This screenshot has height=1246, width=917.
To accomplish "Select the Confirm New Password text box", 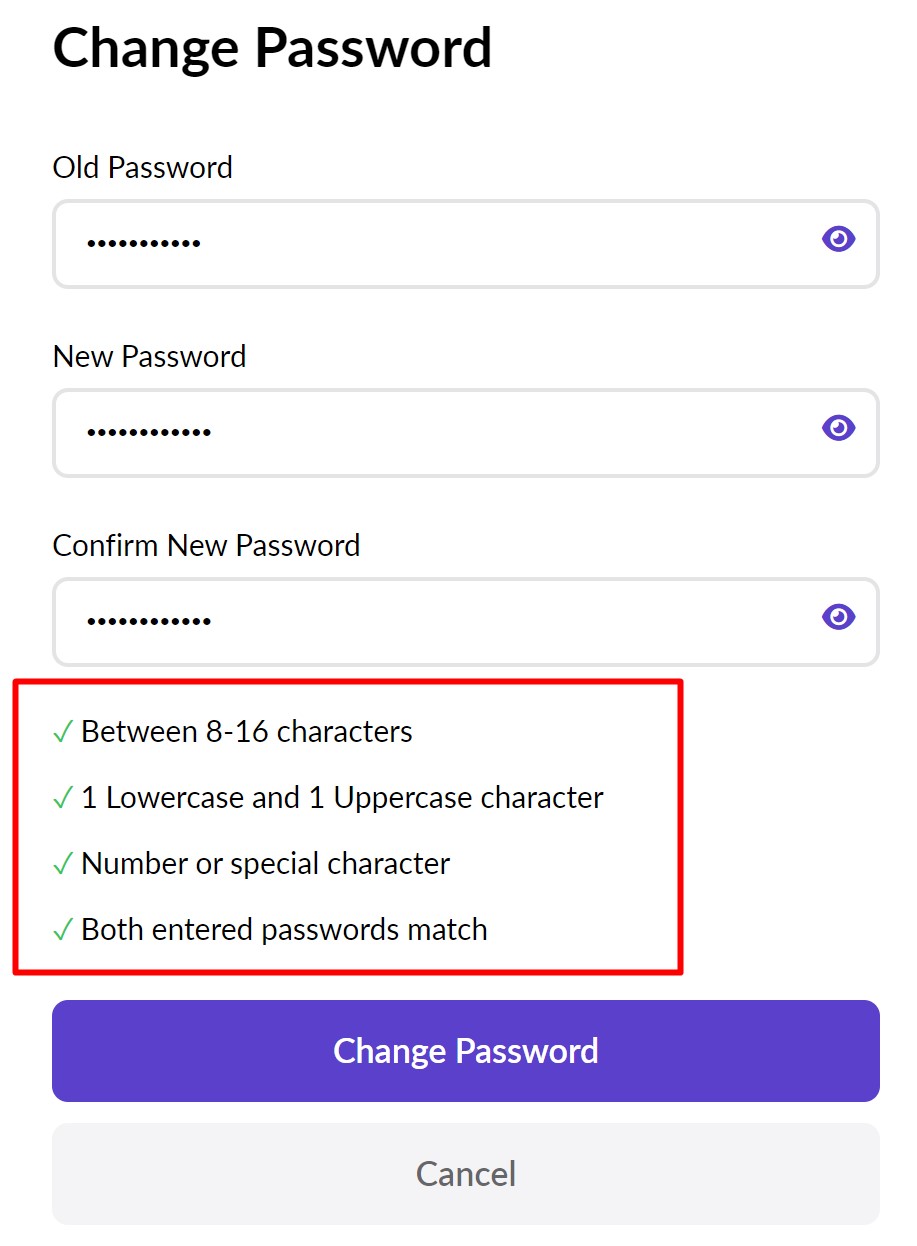I will pyautogui.click(x=430, y=621).
